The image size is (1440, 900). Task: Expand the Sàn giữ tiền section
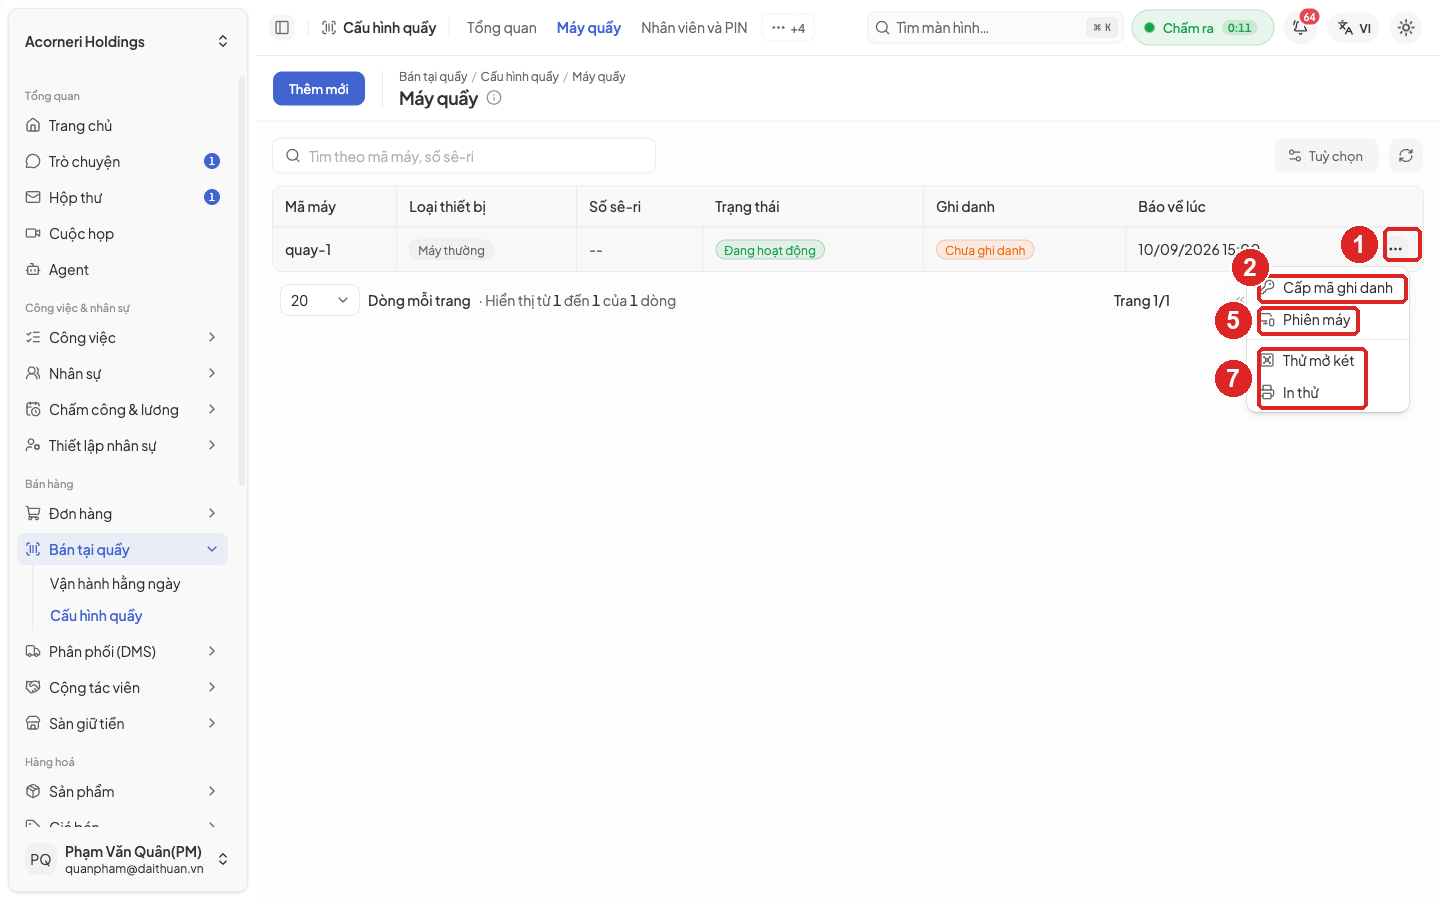coord(123,724)
